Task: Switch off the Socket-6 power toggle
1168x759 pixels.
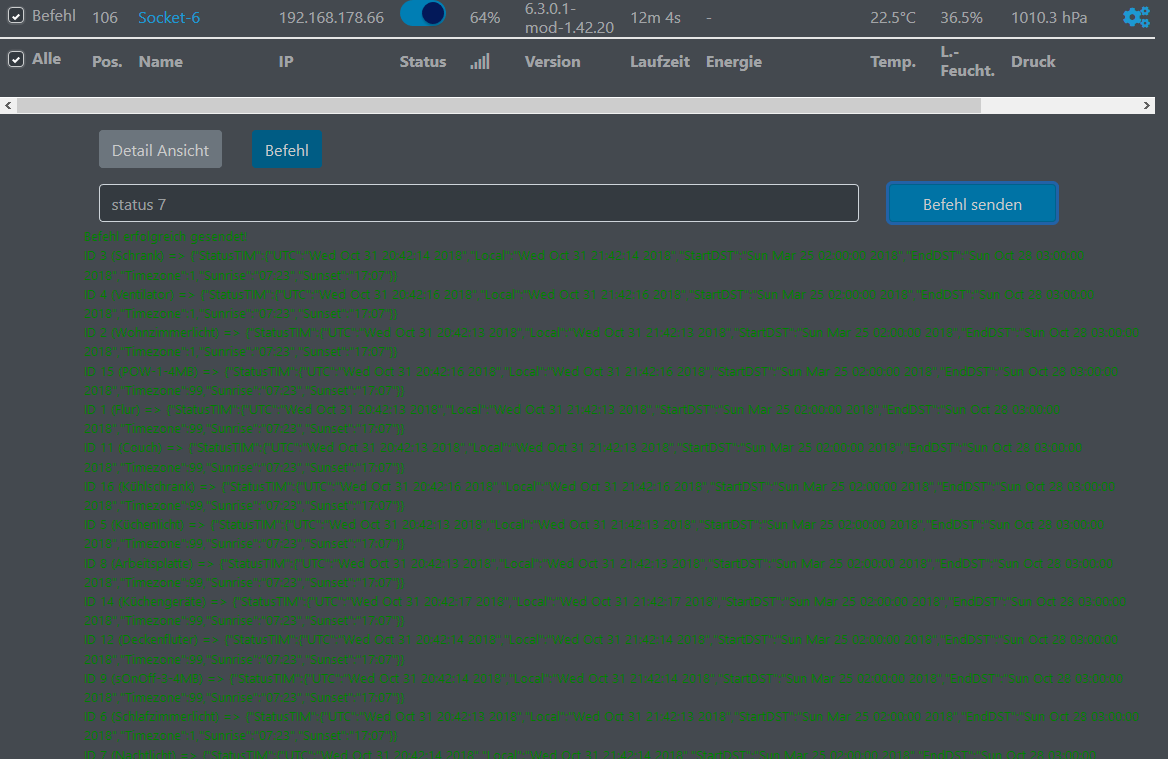Action: click(422, 13)
